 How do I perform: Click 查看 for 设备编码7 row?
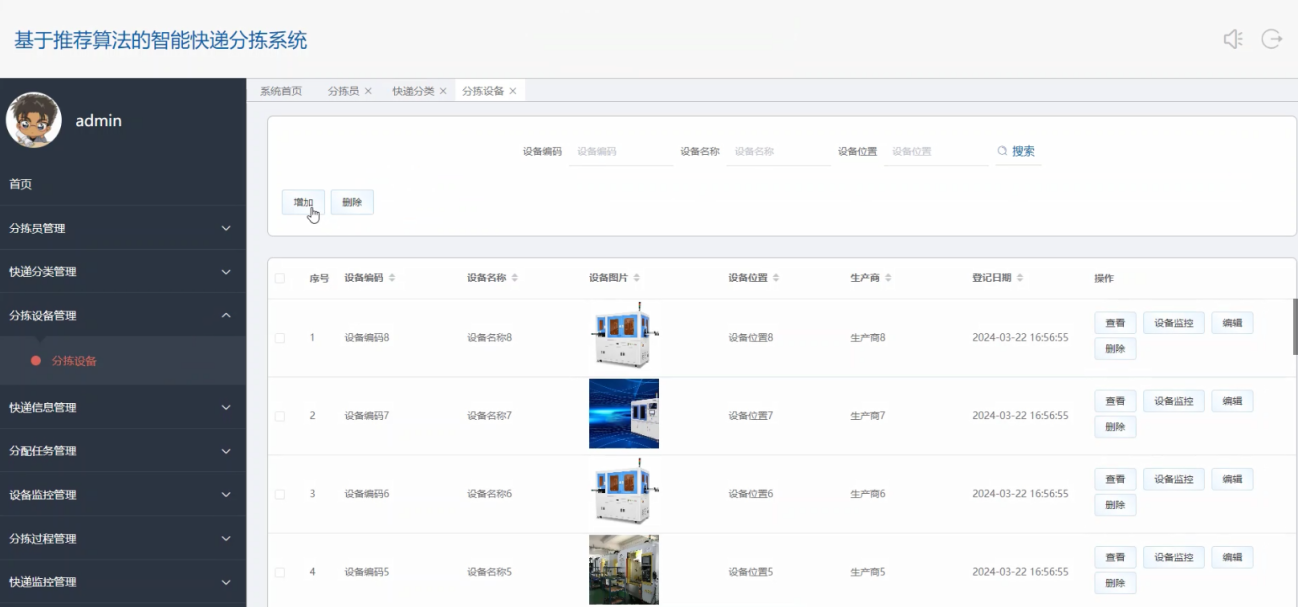(1115, 401)
